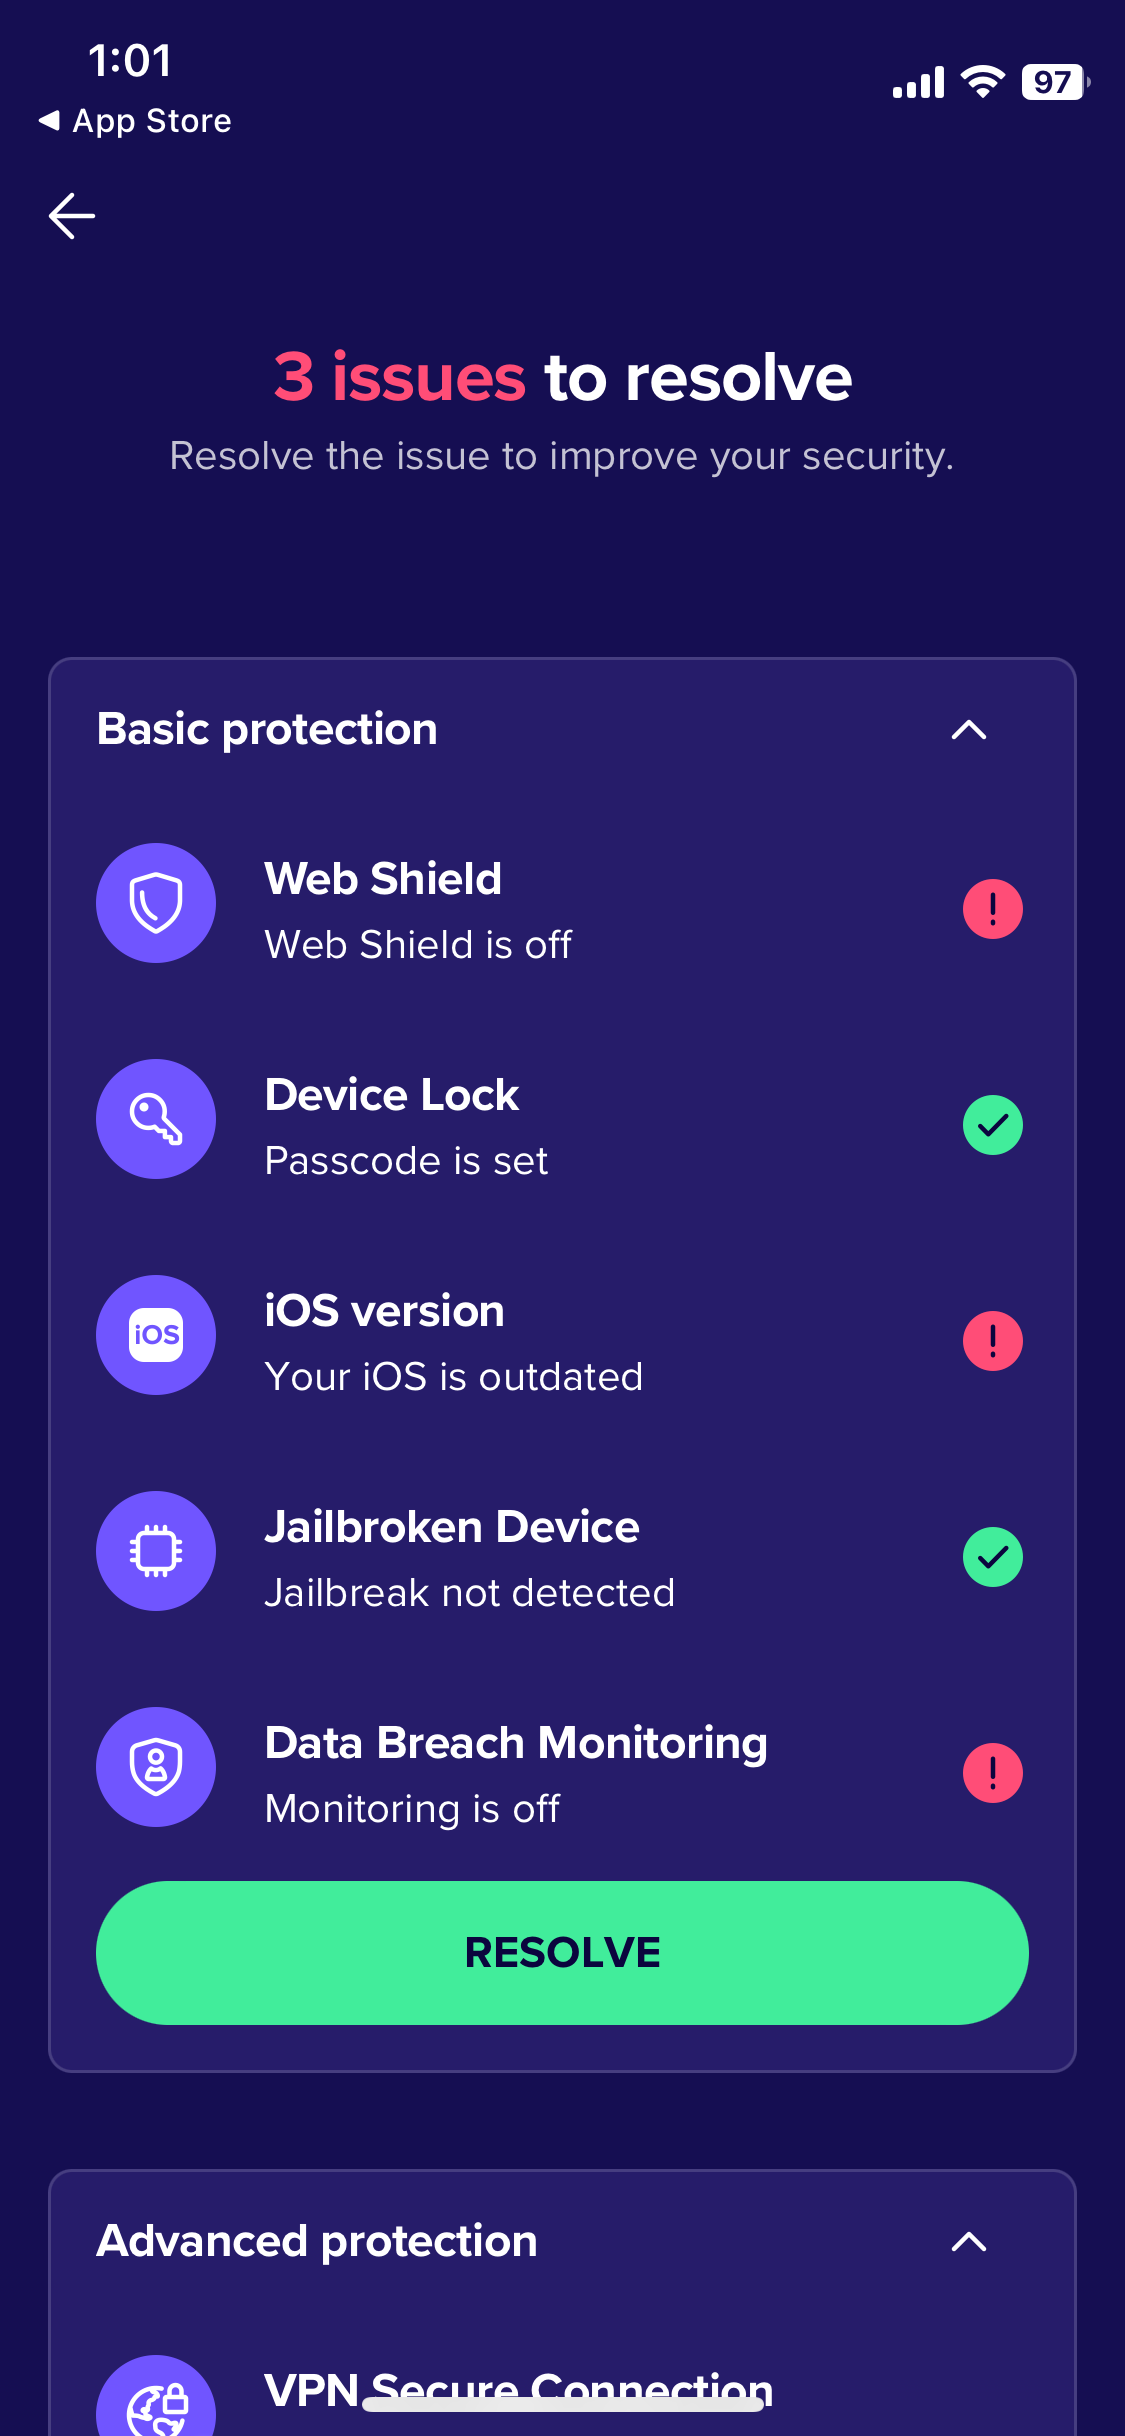Select the Web Shield shield icon
The height and width of the screenshot is (2436, 1125).
(156, 903)
